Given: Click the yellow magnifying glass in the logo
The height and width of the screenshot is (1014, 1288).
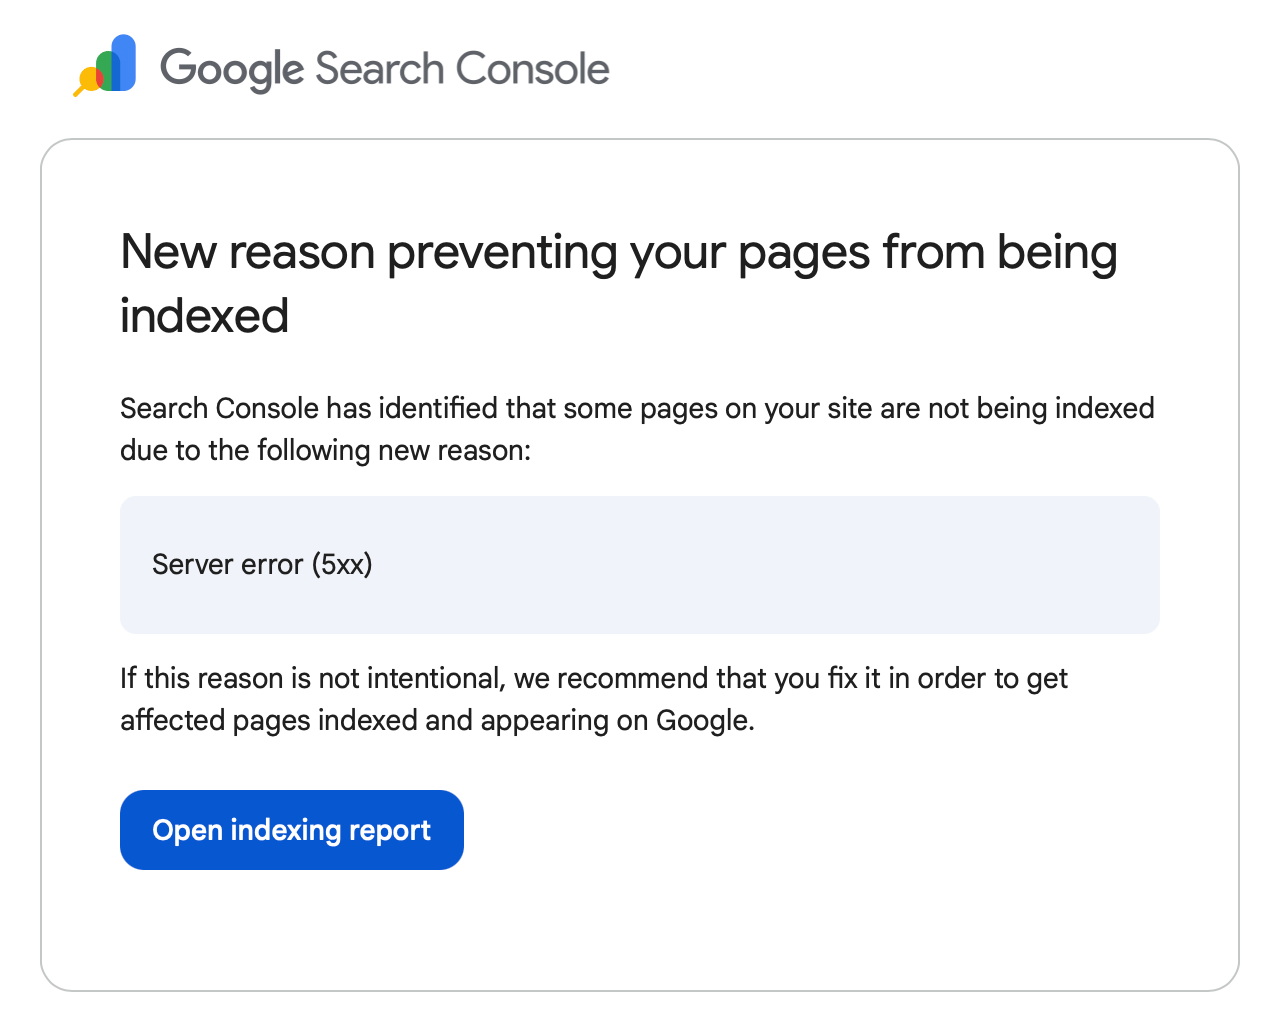Looking at the screenshot, I should [88, 78].
